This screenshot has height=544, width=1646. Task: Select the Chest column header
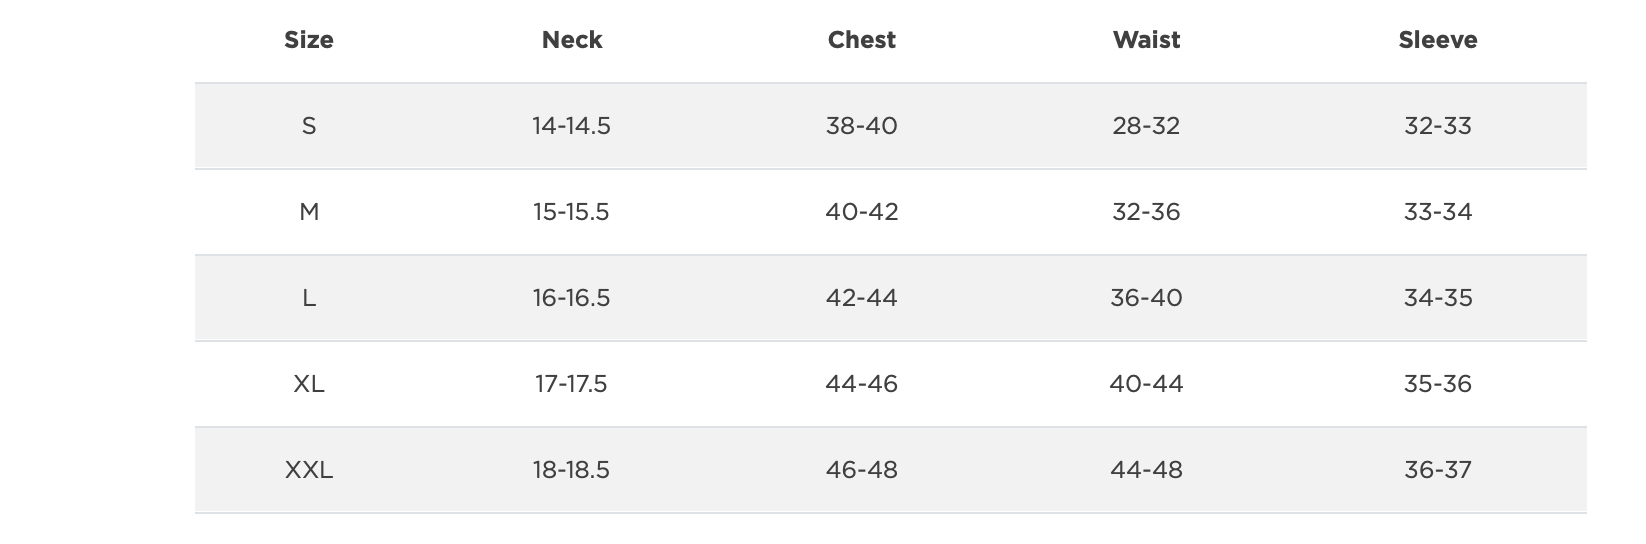coord(862,40)
